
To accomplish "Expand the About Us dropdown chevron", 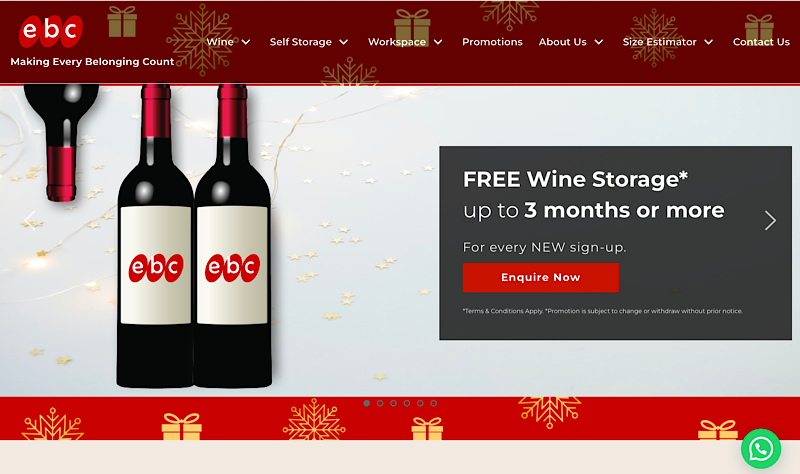I will pos(599,42).
